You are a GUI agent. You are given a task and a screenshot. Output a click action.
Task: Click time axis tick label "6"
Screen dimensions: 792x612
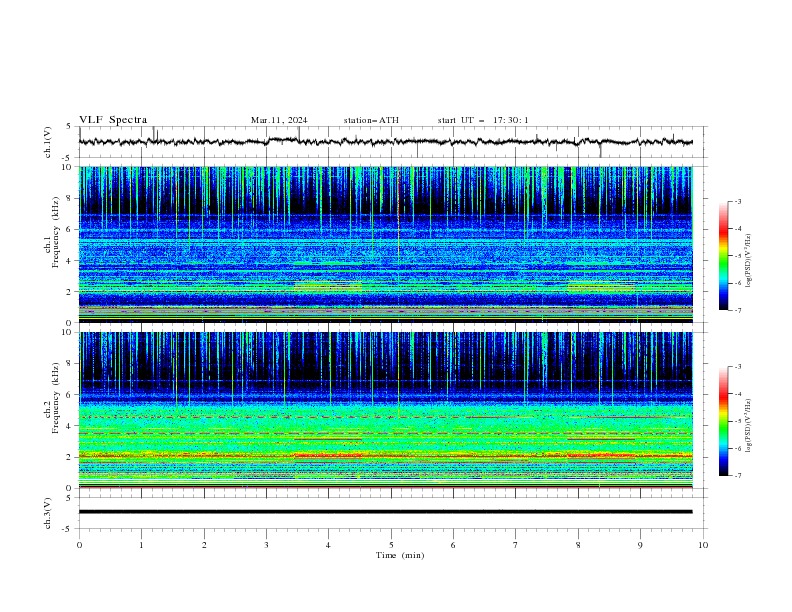click(453, 545)
